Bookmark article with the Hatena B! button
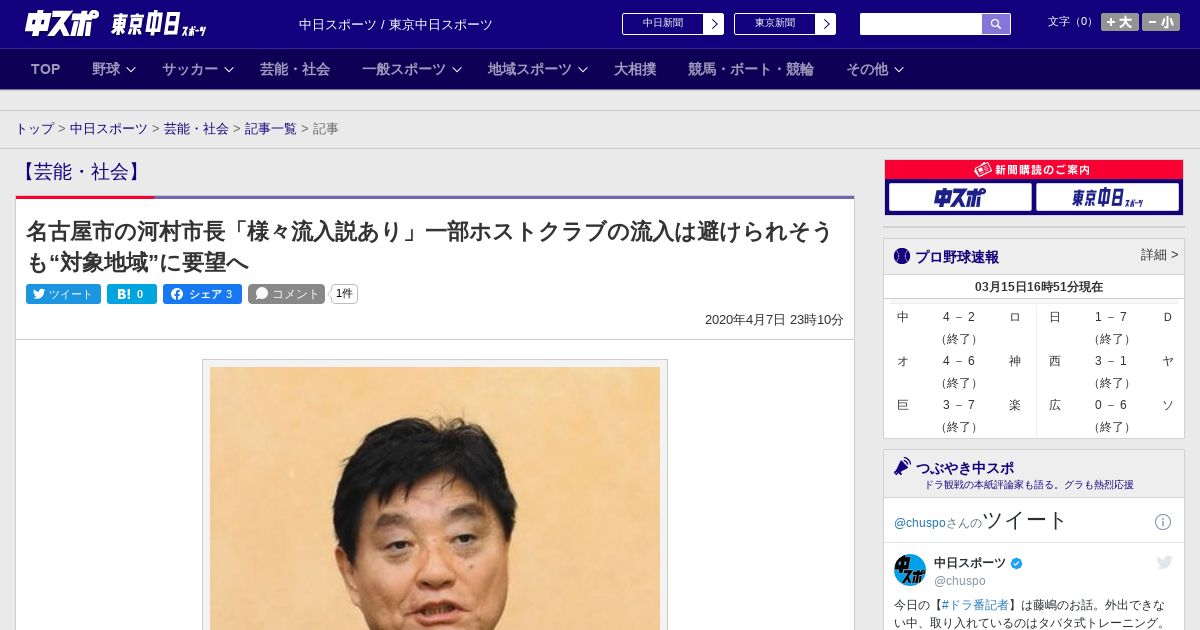This screenshot has width=1200, height=630. pyautogui.click(x=132, y=294)
